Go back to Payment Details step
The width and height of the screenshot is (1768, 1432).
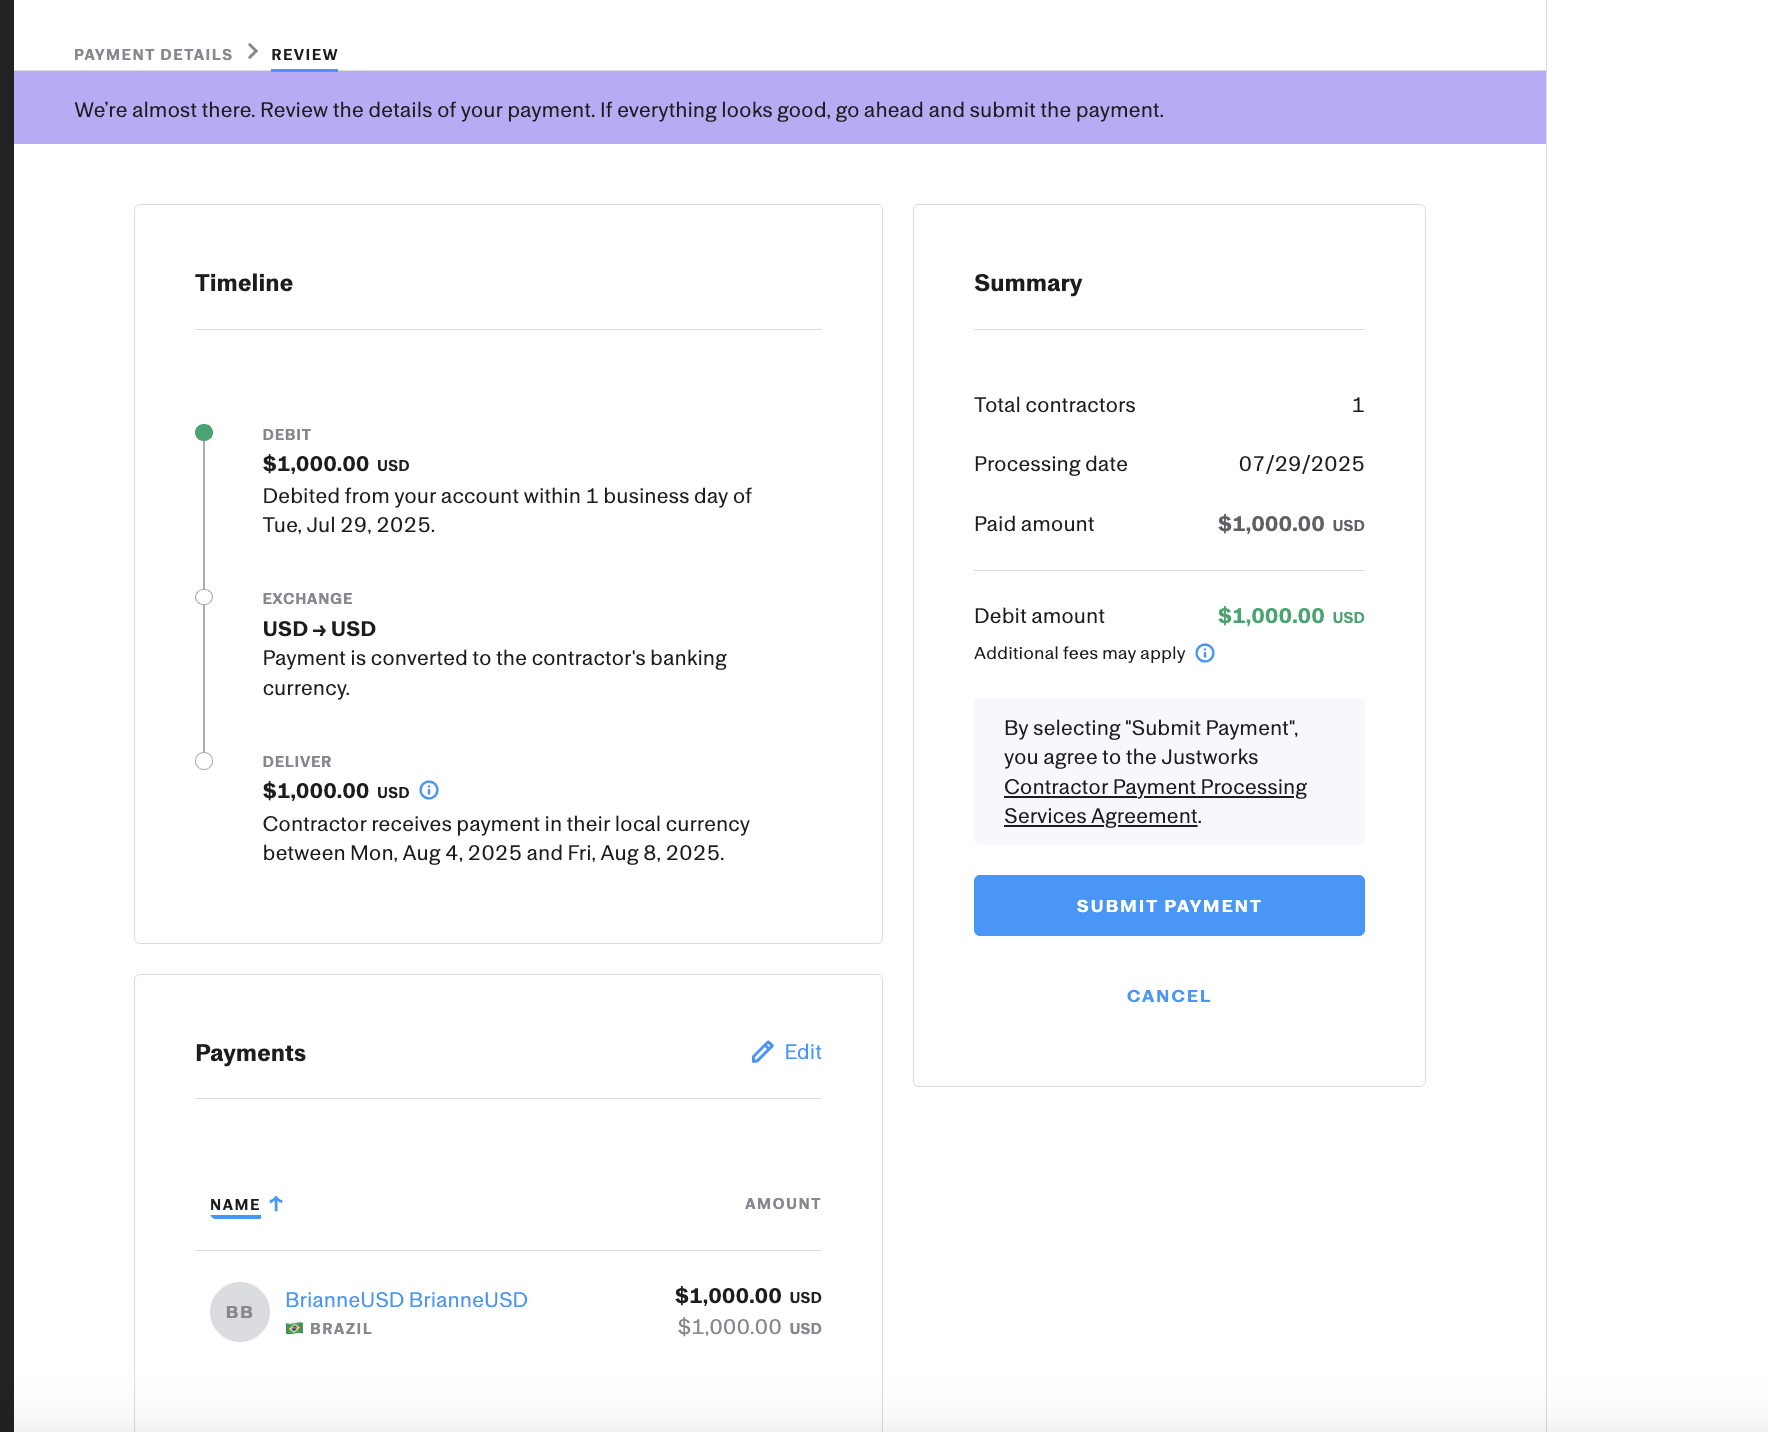point(153,54)
